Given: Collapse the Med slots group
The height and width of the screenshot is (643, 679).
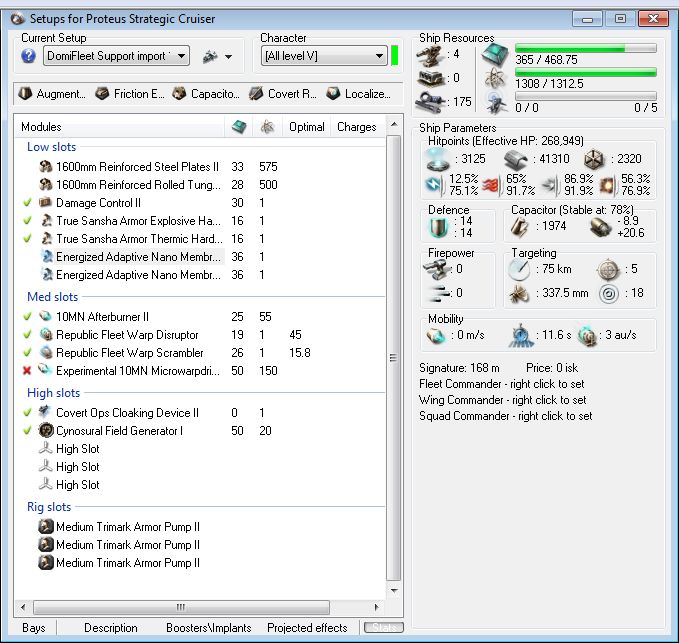Looking at the screenshot, I should click(52, 297).
